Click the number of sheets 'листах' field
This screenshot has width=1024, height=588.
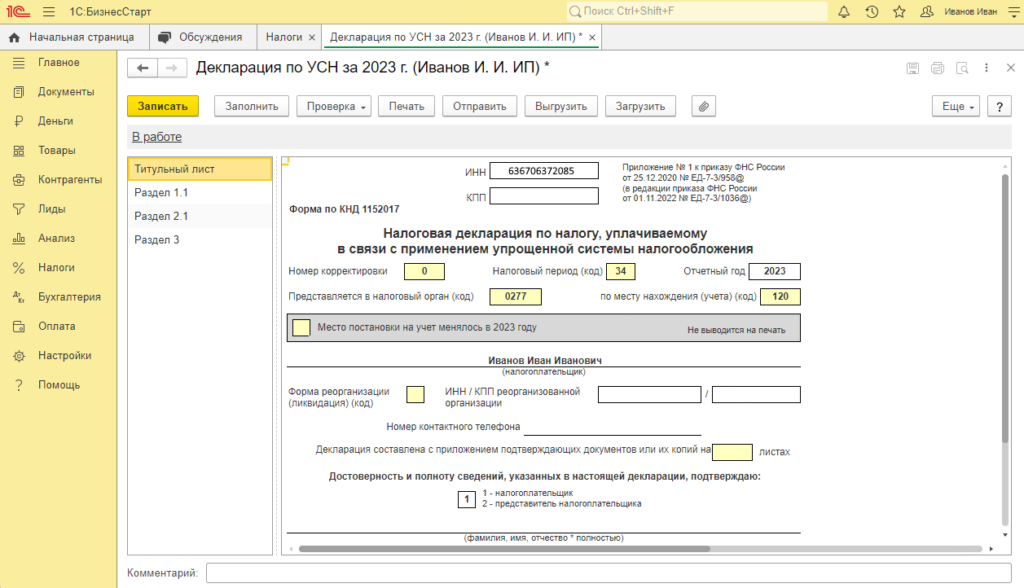point(732,452)
